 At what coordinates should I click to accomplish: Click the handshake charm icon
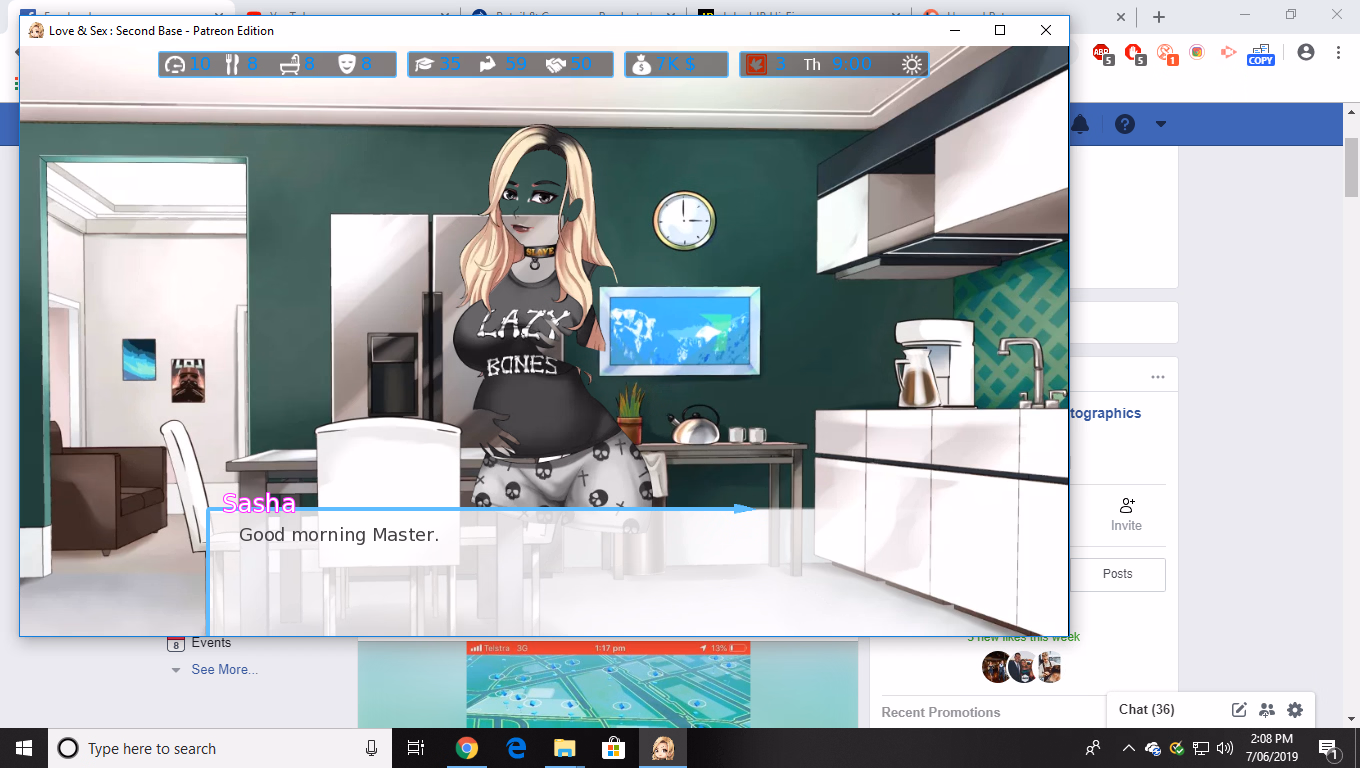coord(555,65)
